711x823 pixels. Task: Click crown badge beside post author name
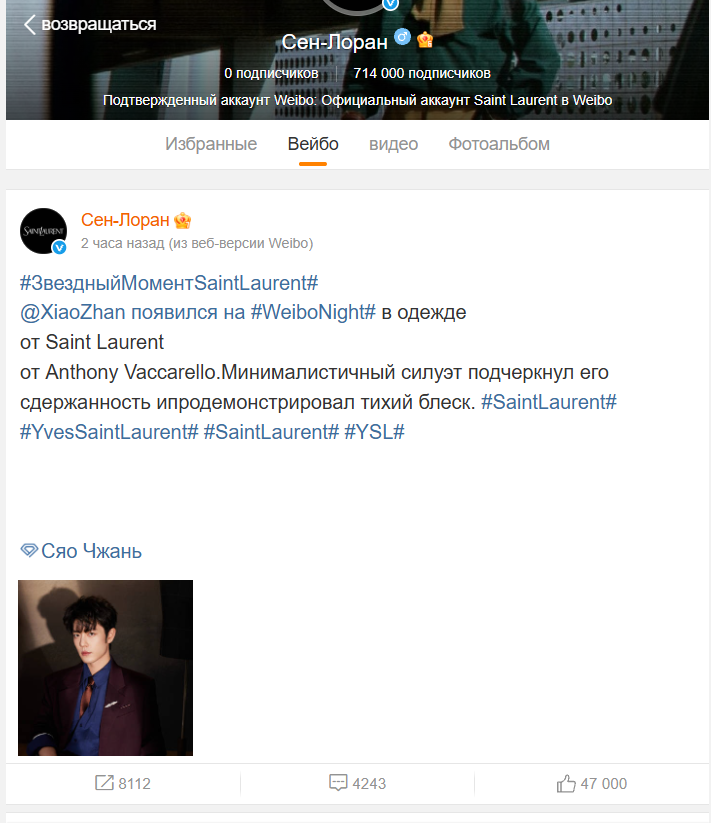[183, 221]
